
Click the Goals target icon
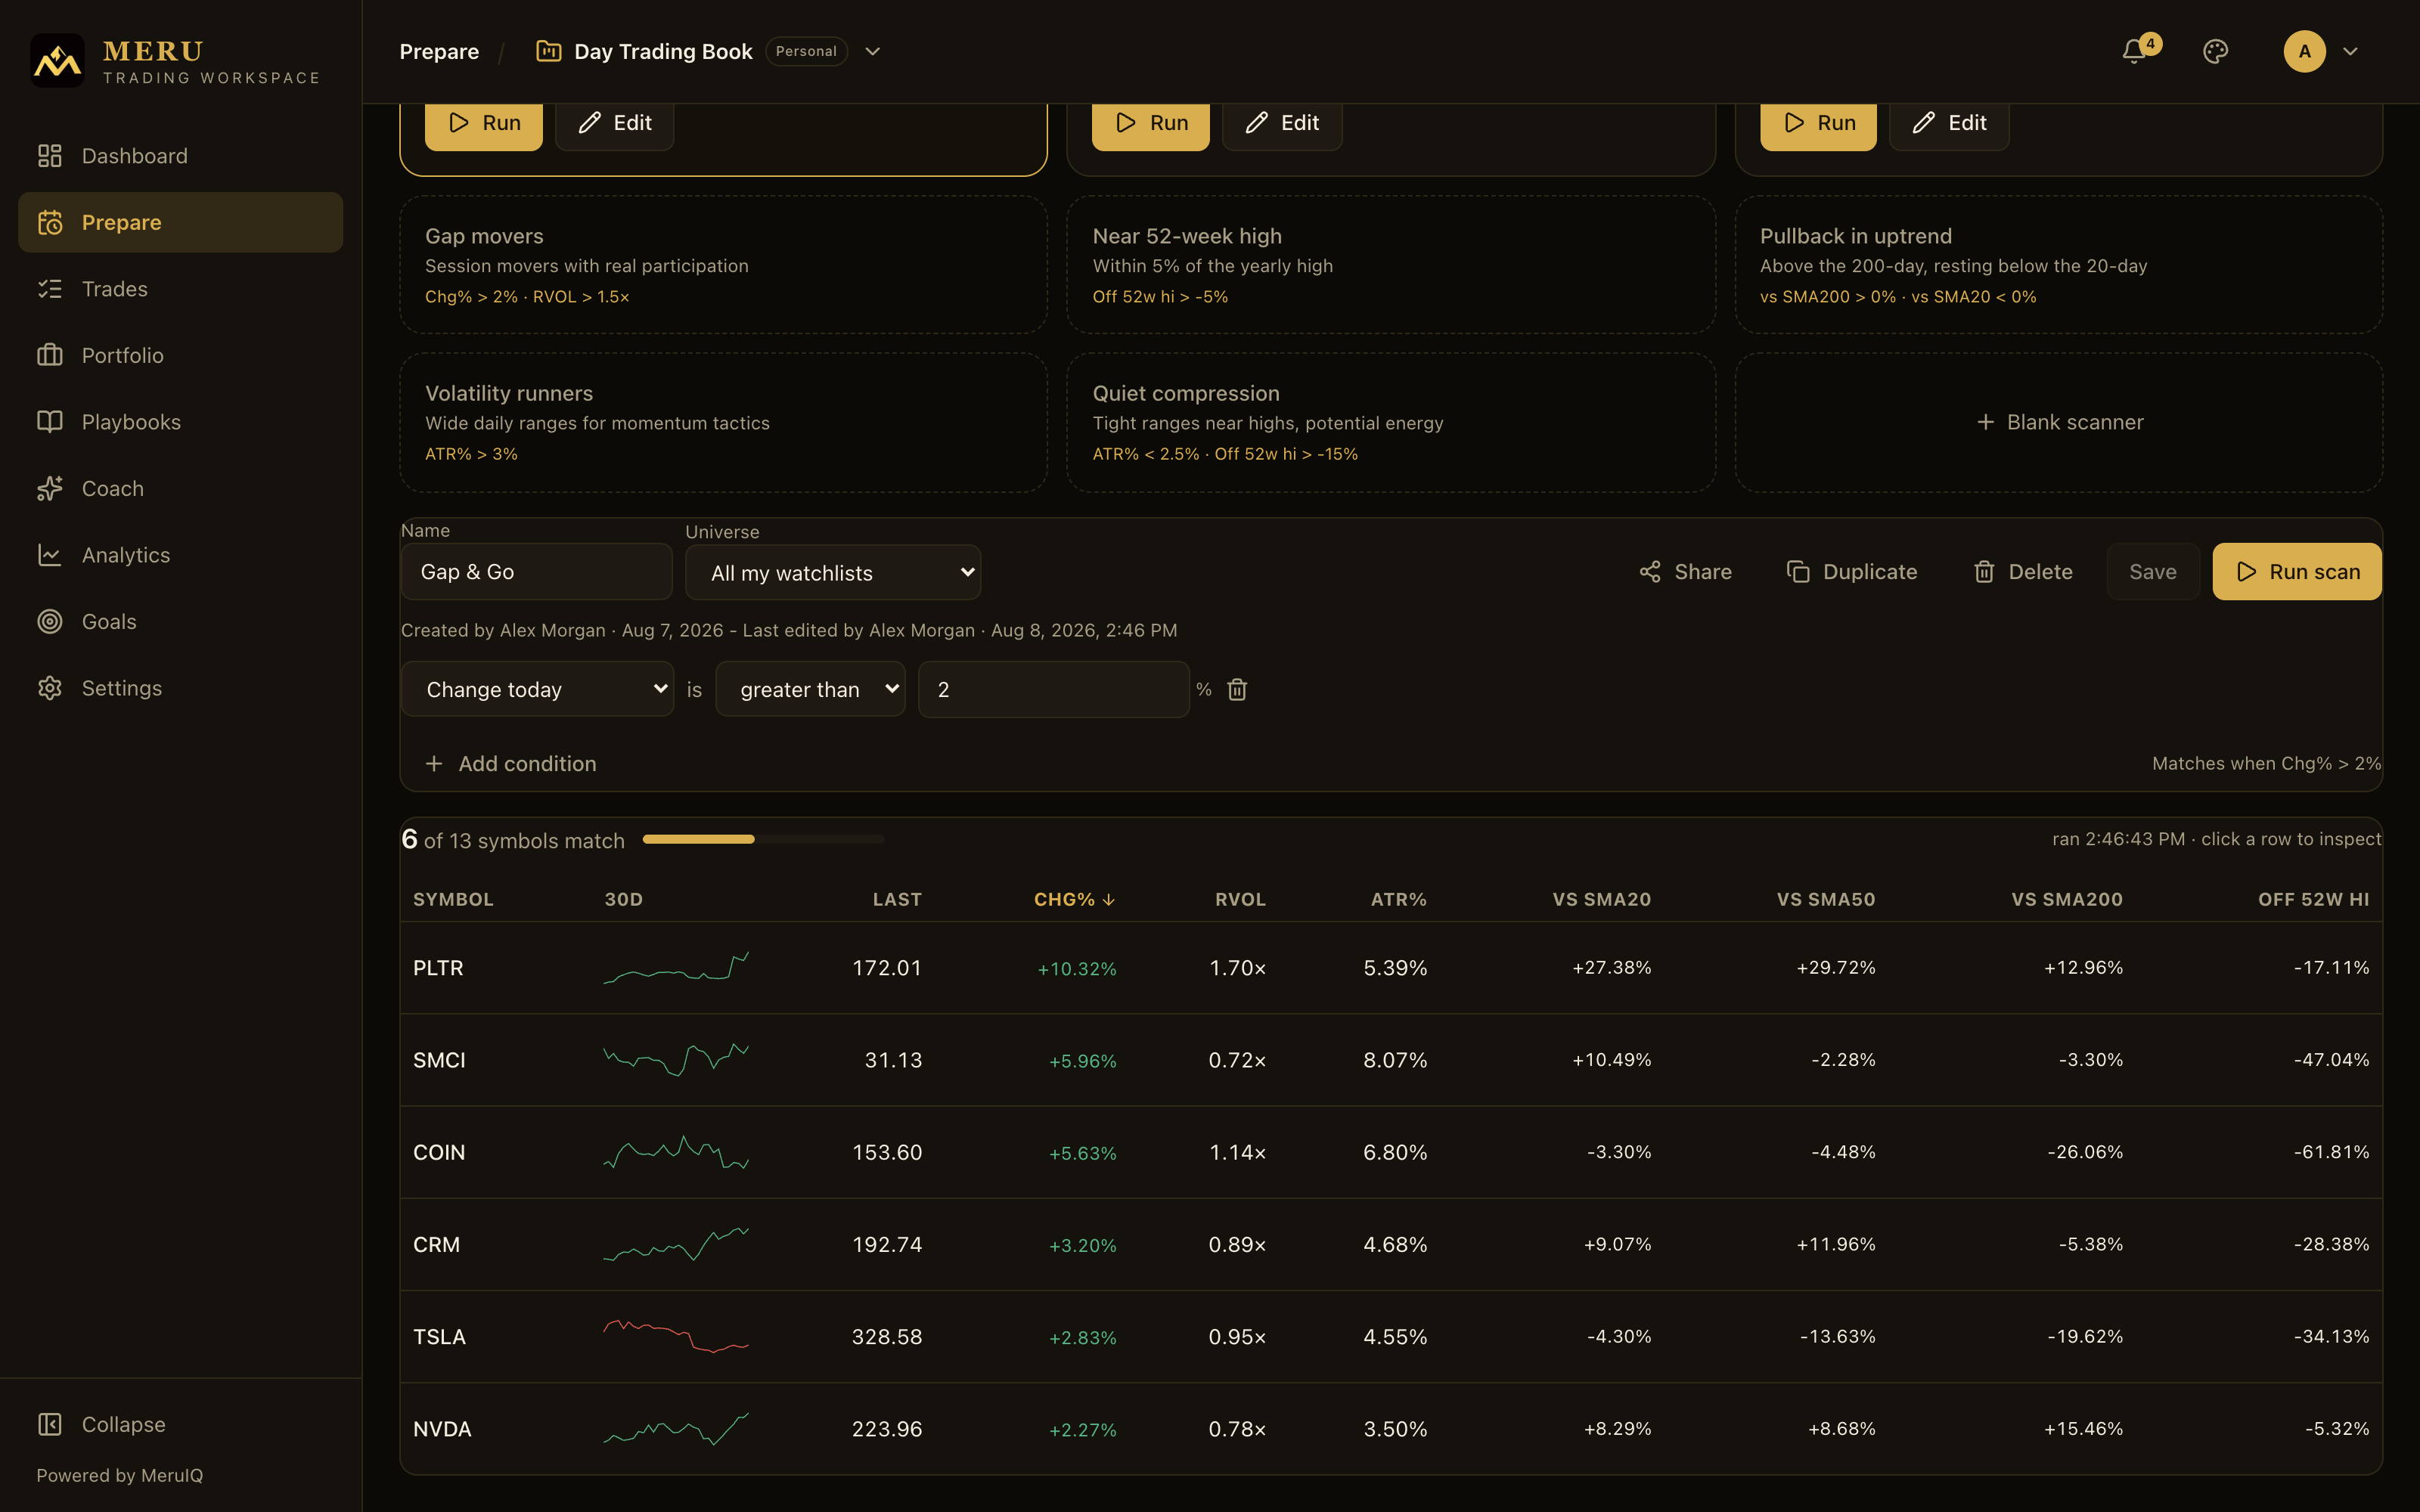pos(49,621)
